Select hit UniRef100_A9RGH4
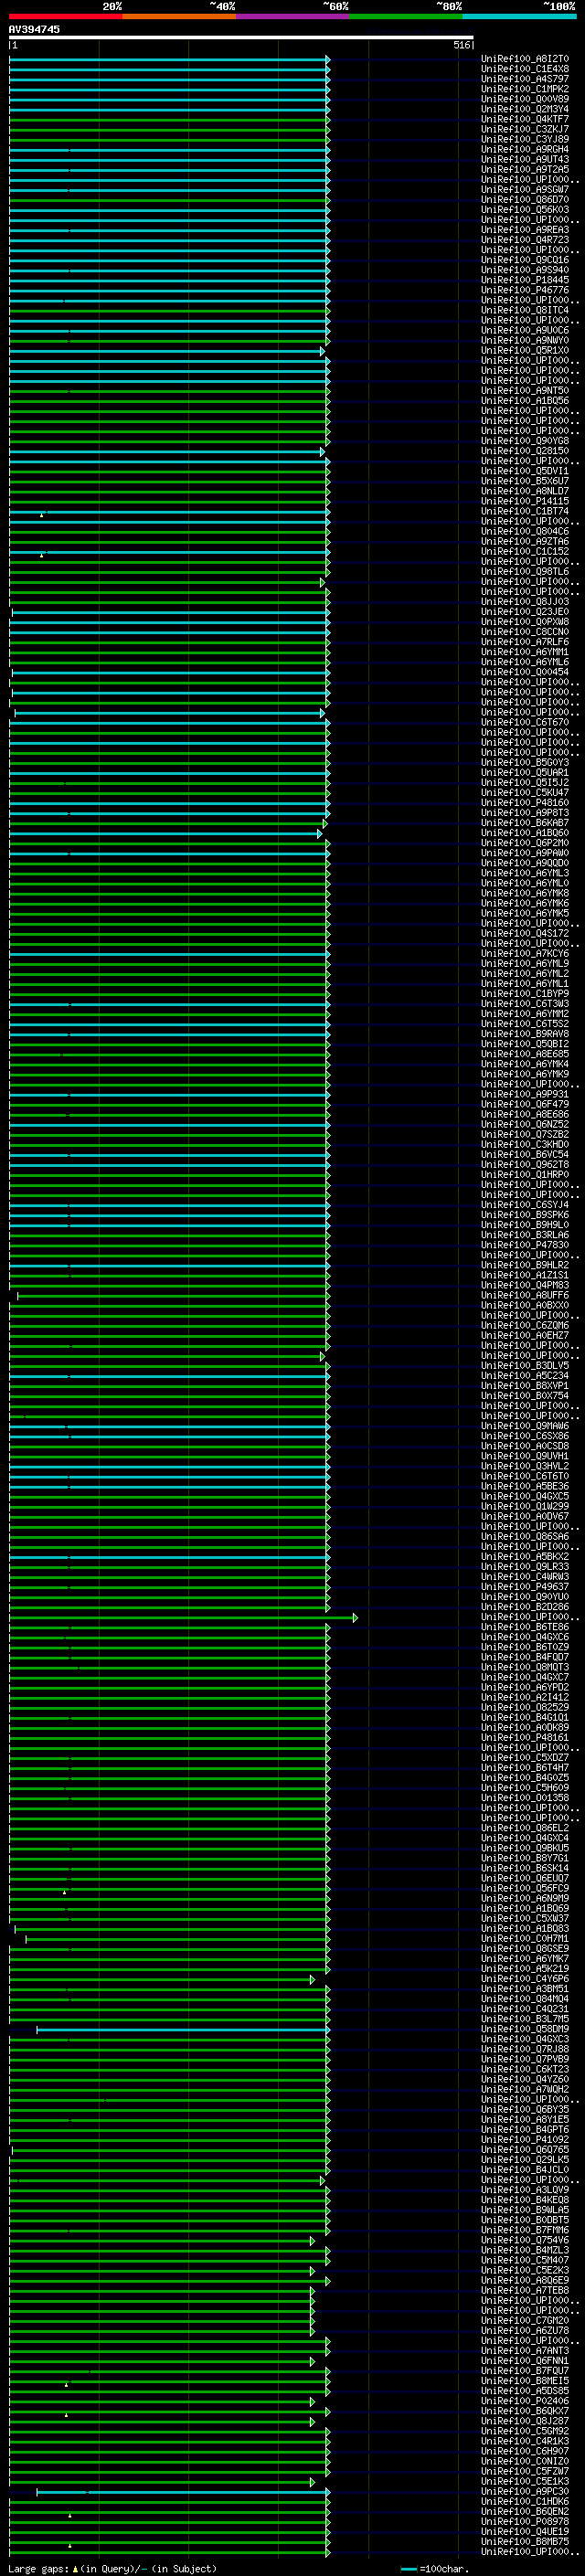Viewport: 585px width, 2576px height. pyautogui.click(x=525, y=149)
